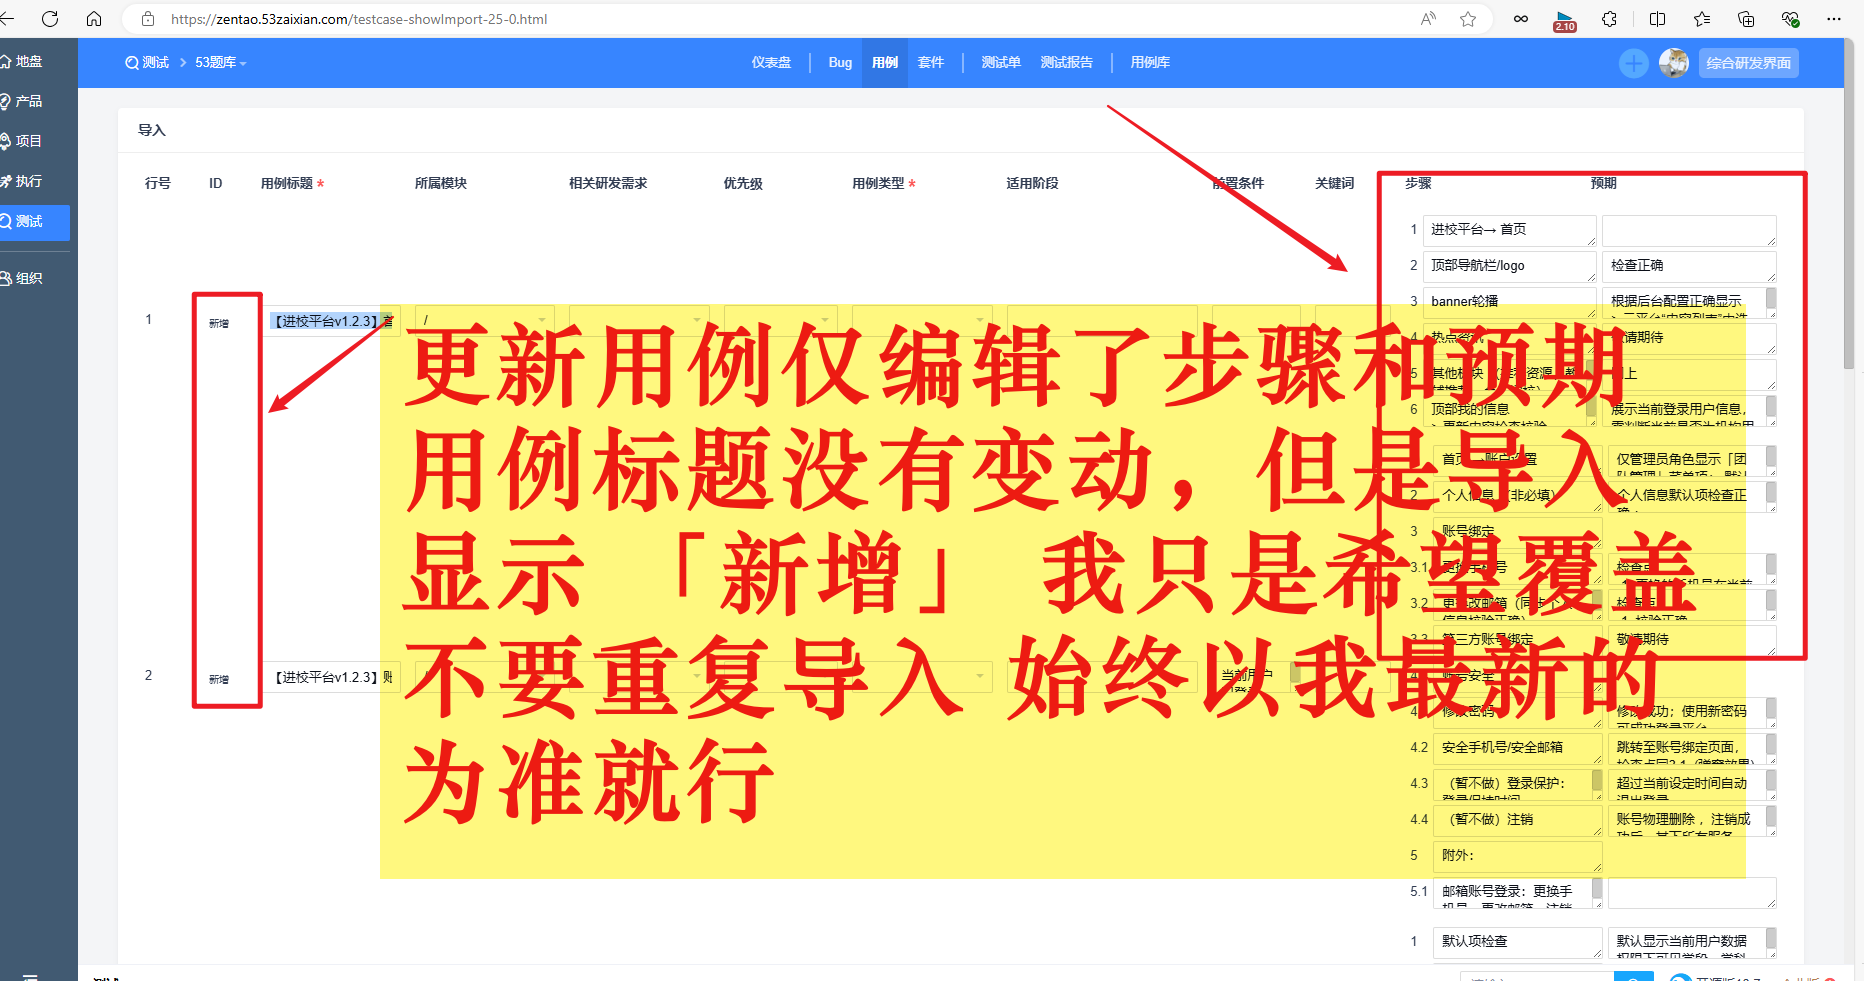
Task: Click expected field 默认显示当前用户数据
Action: coord(1692,942)
